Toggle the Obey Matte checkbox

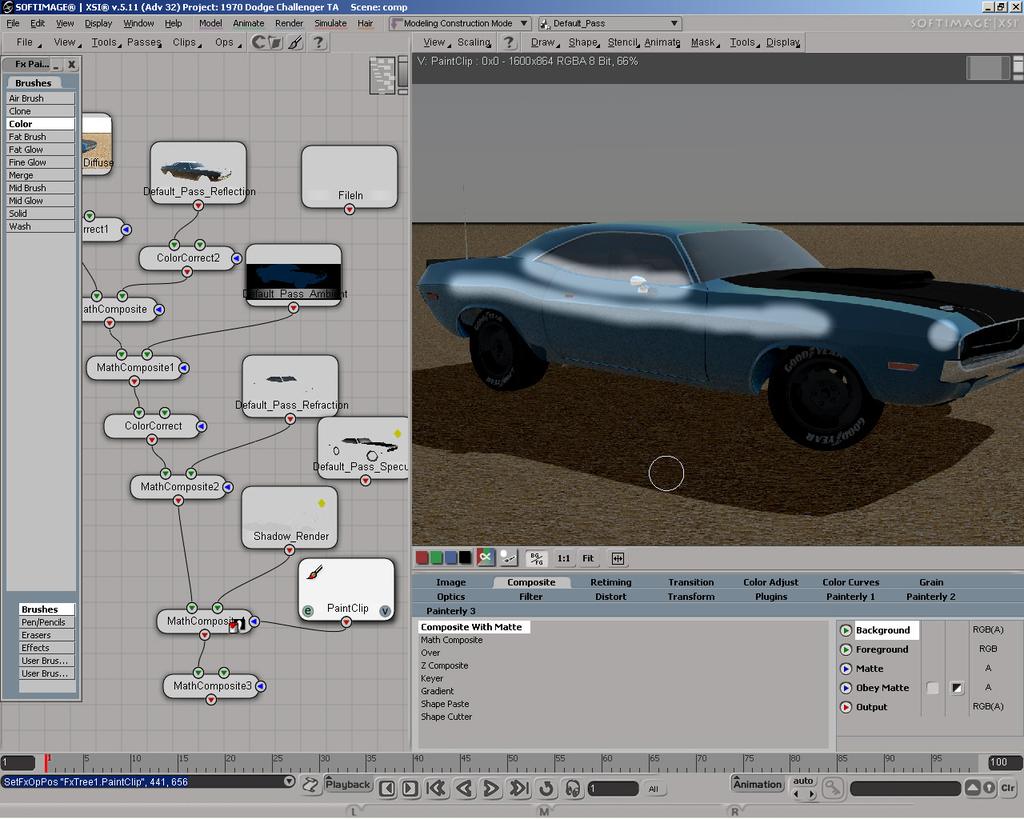[933, 688]
